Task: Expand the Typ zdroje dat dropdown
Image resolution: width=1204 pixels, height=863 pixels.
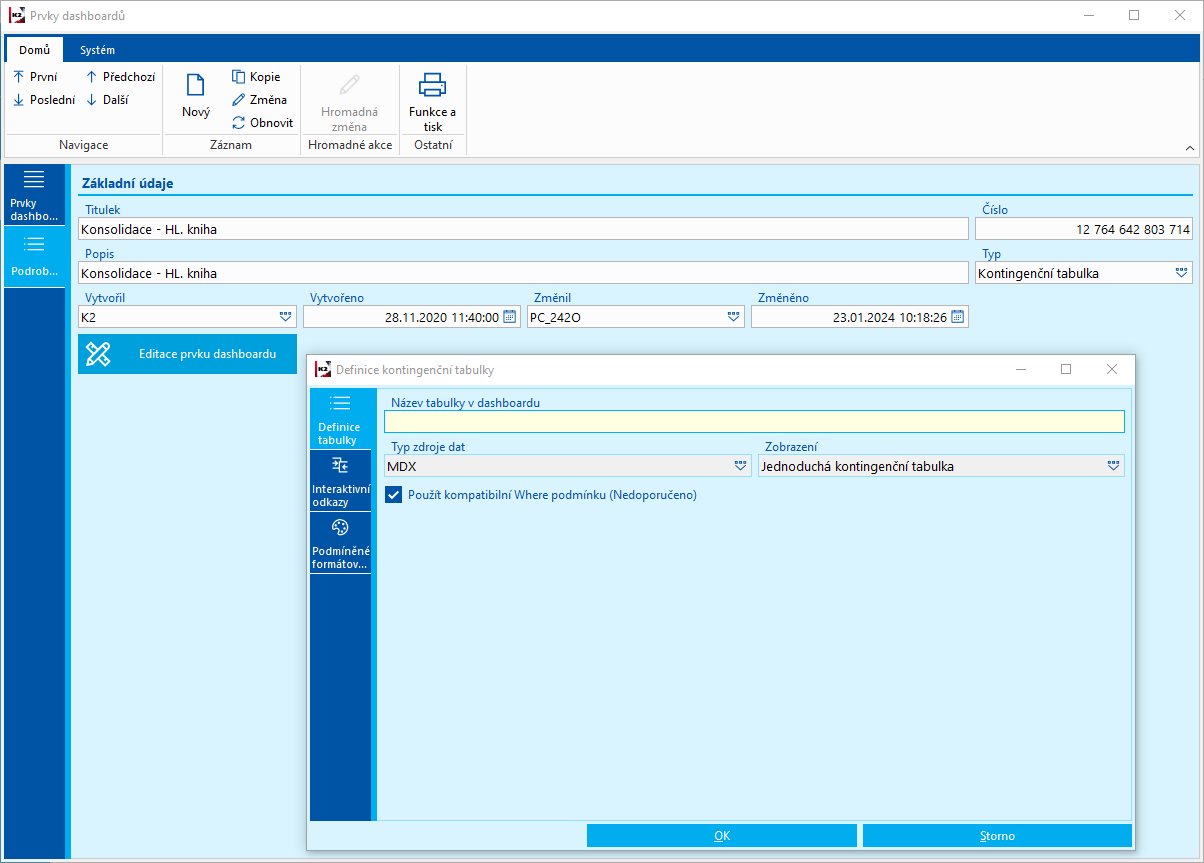Action: pyautogui.click(x=740, y=466)
